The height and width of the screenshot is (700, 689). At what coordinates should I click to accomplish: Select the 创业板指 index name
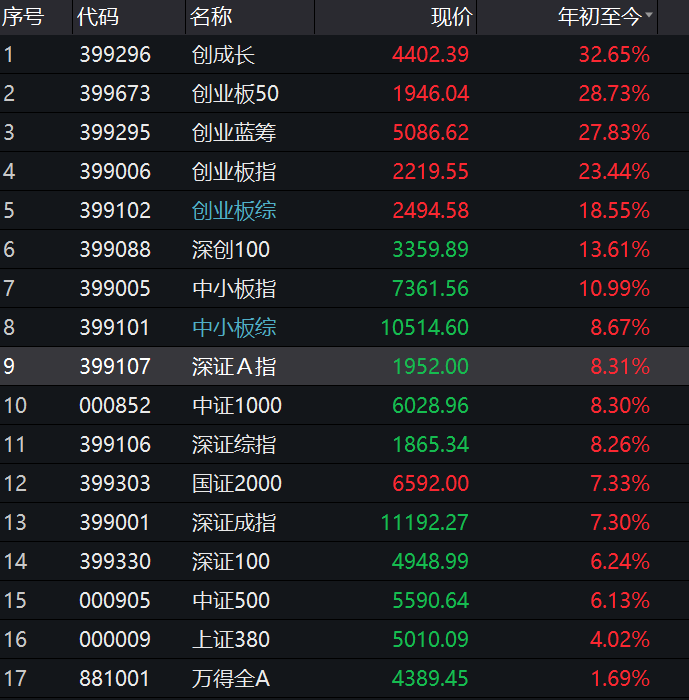coord(234,171)
